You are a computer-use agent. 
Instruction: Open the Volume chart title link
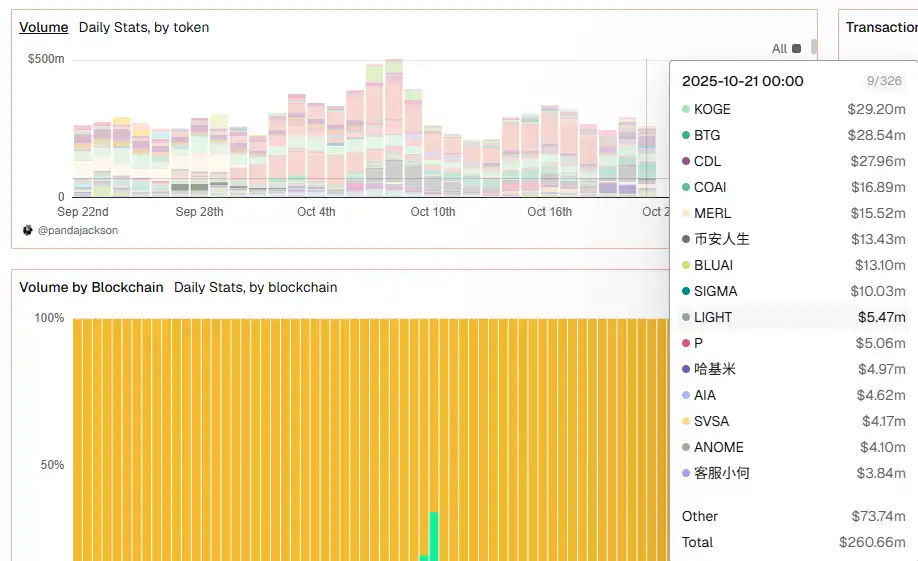point(44,27)
